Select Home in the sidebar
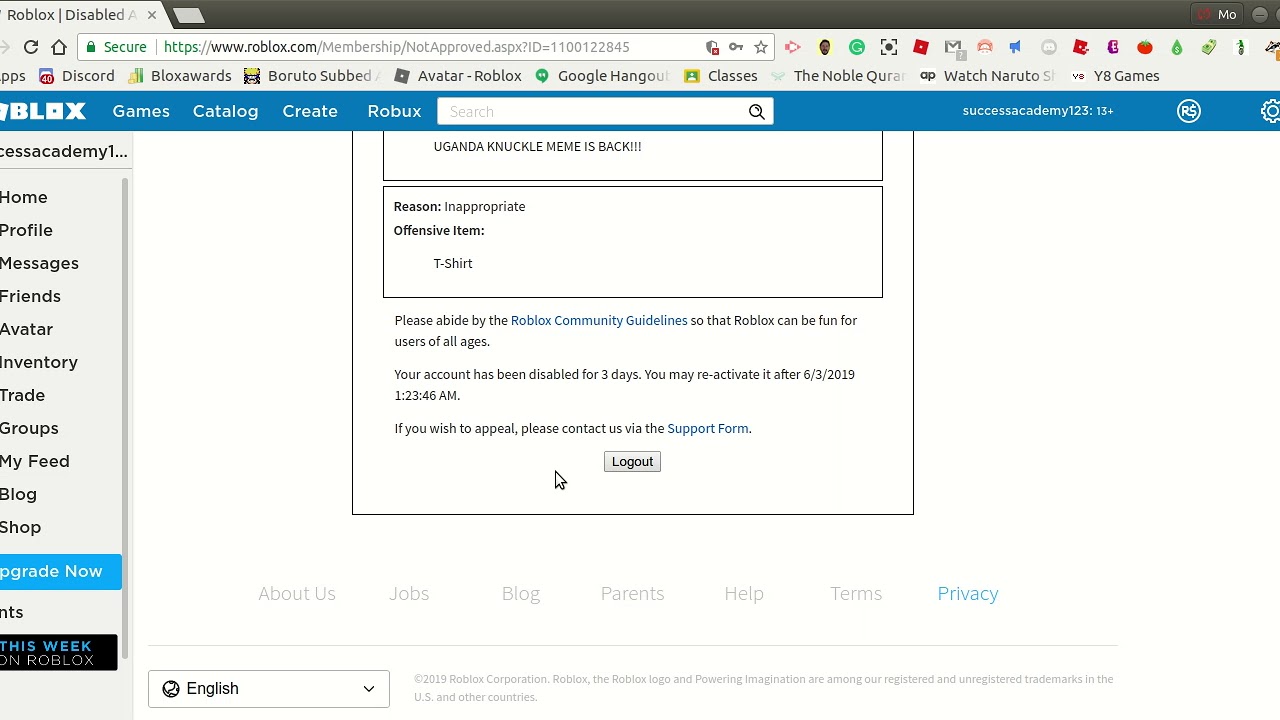 24,197
